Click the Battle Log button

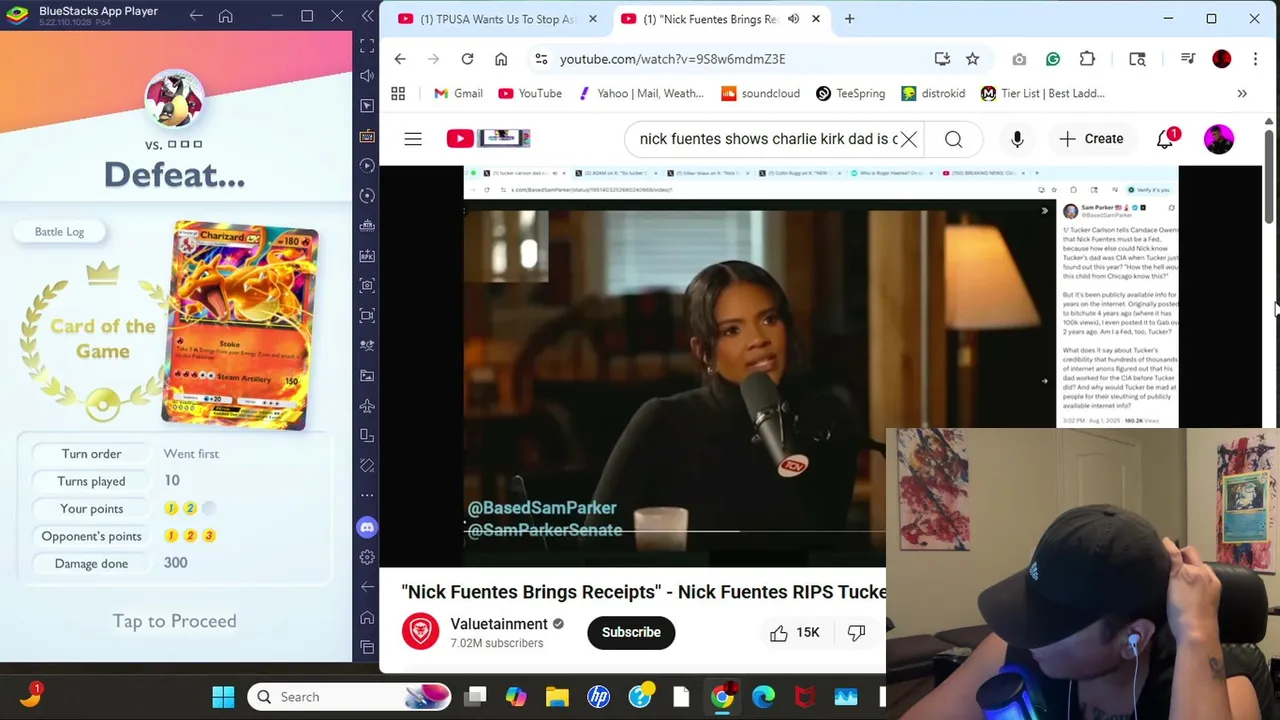tap(60, 232)
